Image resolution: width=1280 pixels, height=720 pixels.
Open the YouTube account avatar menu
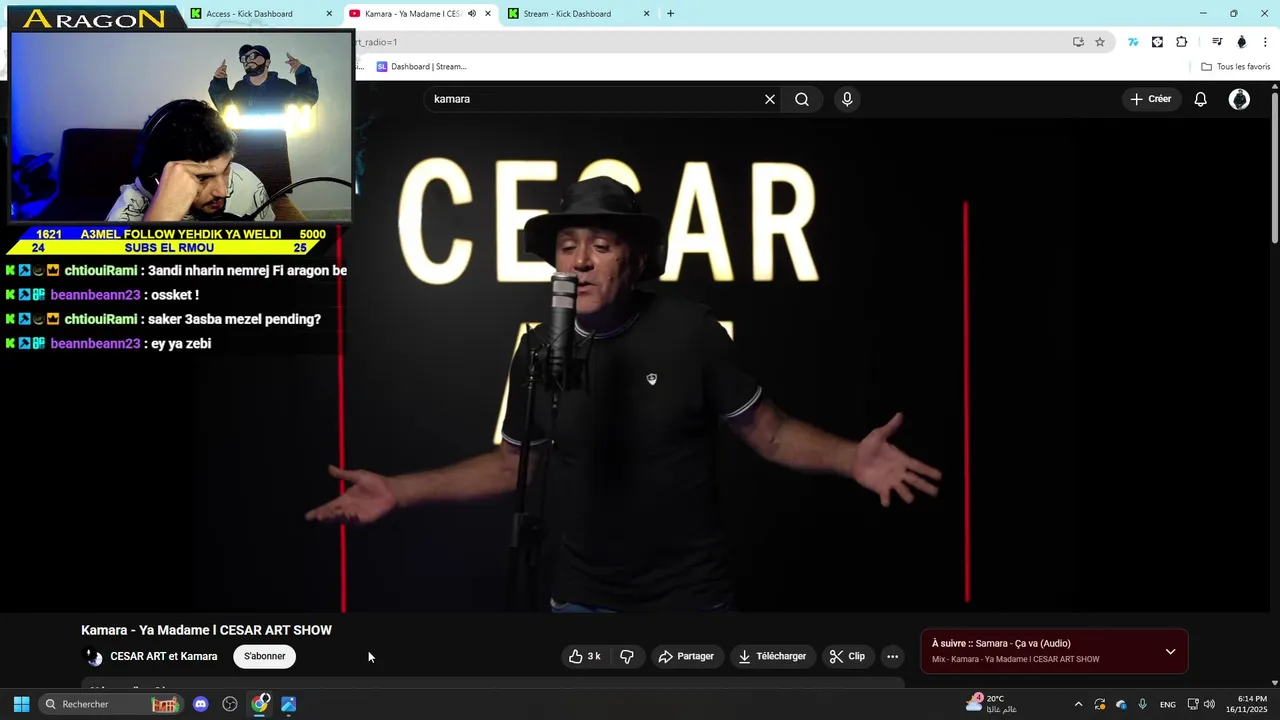(x=1239, y=99)
